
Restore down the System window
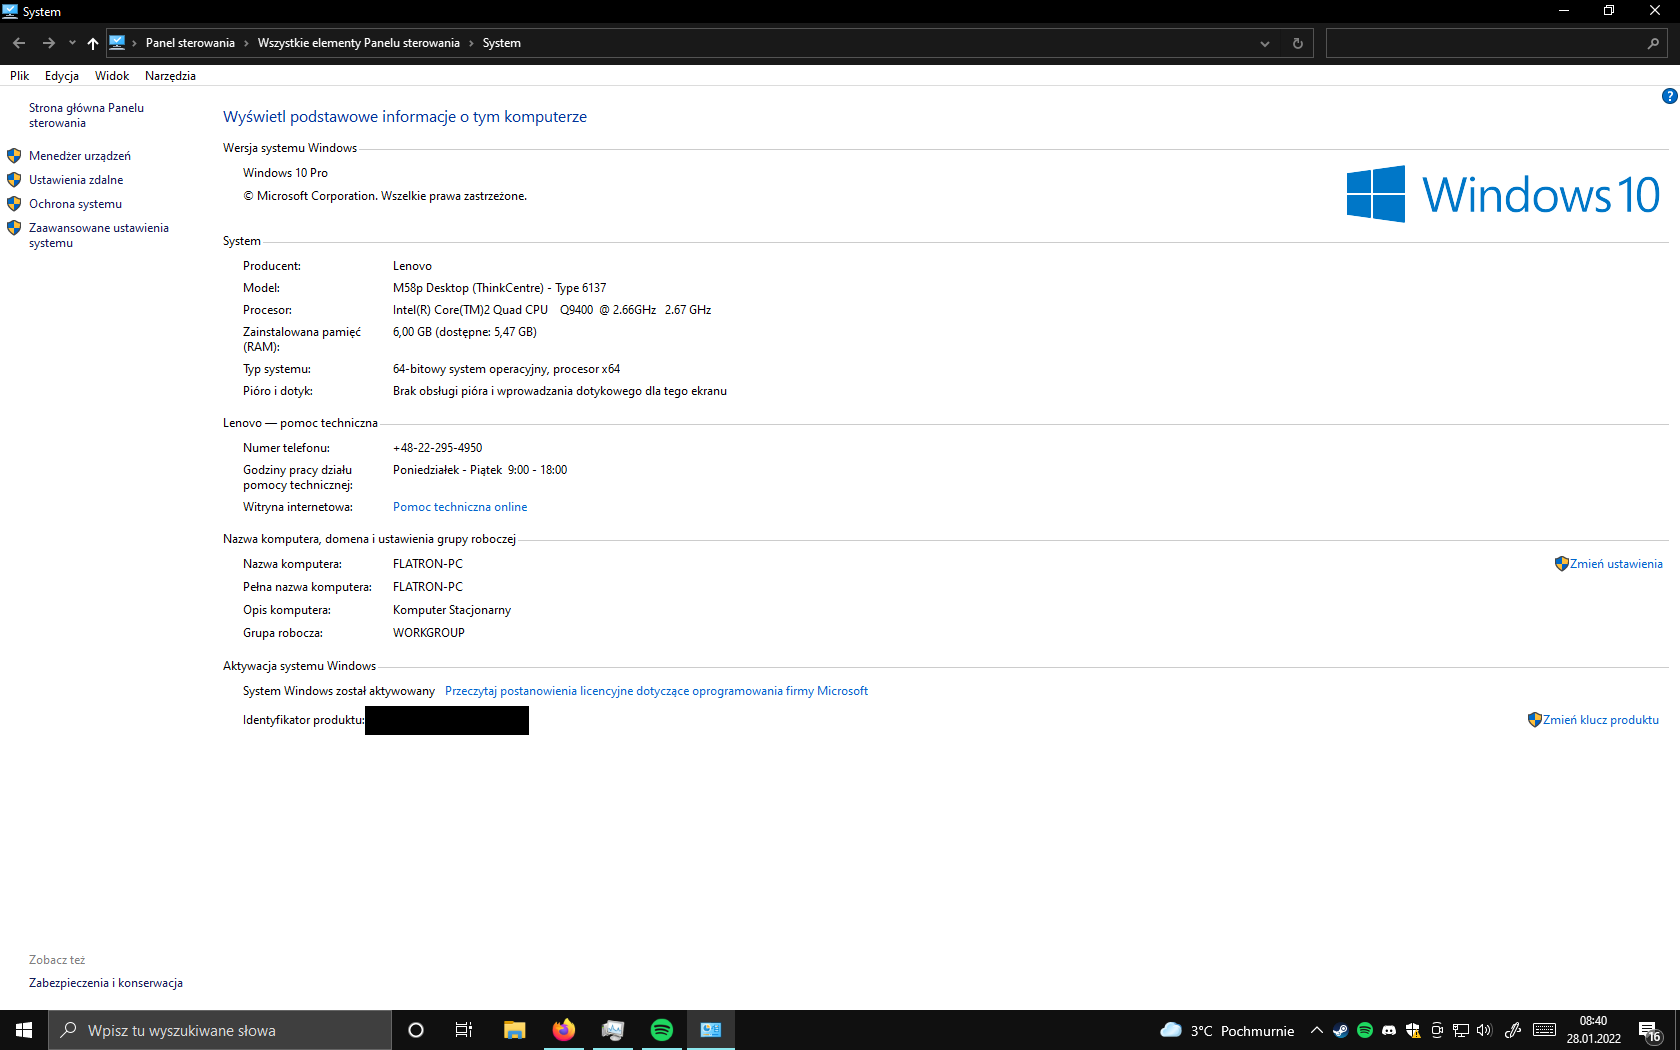point(1609,11)
